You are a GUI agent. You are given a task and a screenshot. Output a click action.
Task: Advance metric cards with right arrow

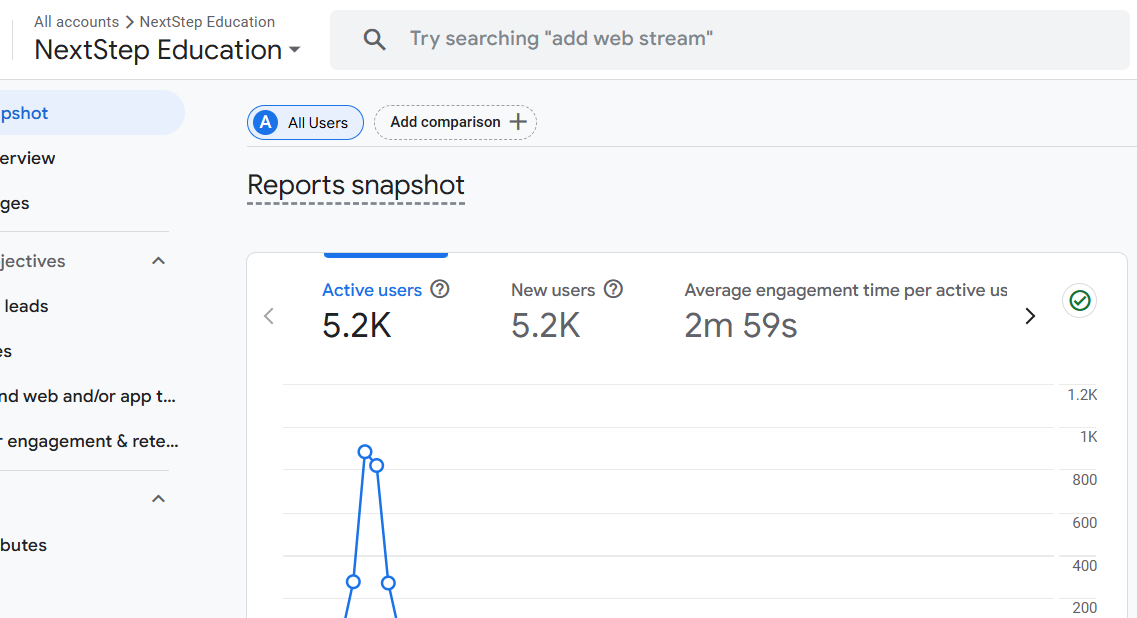coord(1030,315)
